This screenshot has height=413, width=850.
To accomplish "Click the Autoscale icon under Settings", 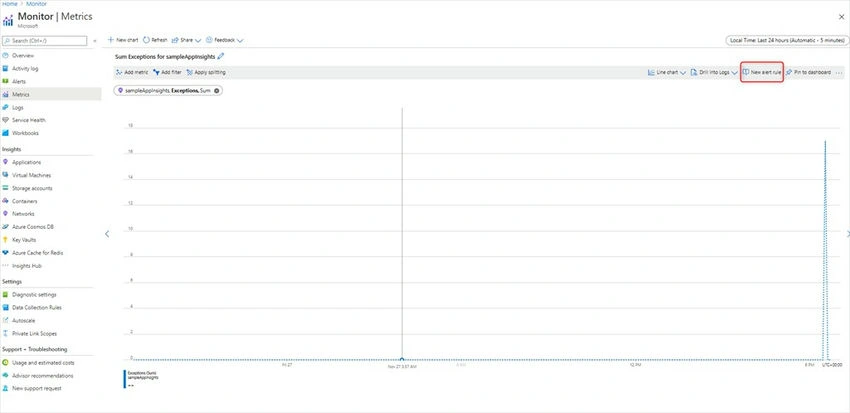I will point(6,321).
